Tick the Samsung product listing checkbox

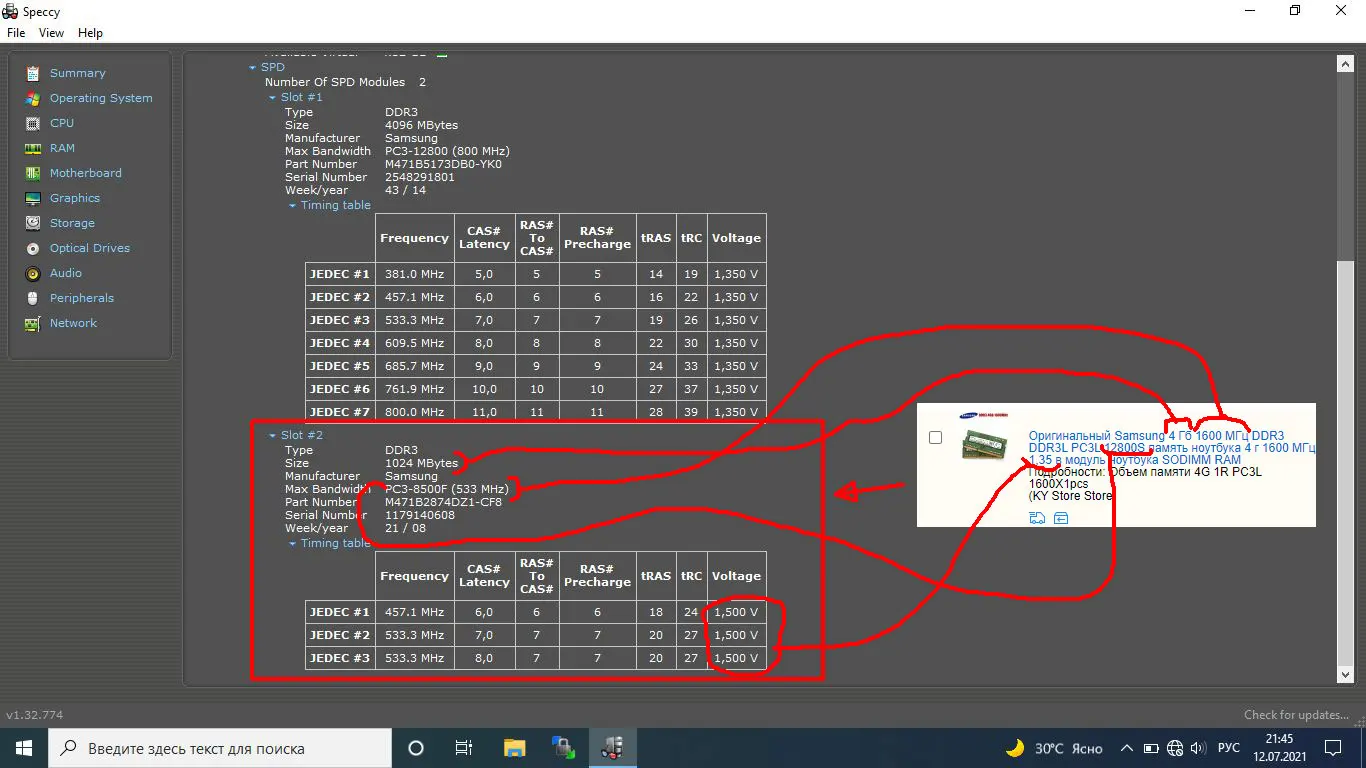coord(935,438)
